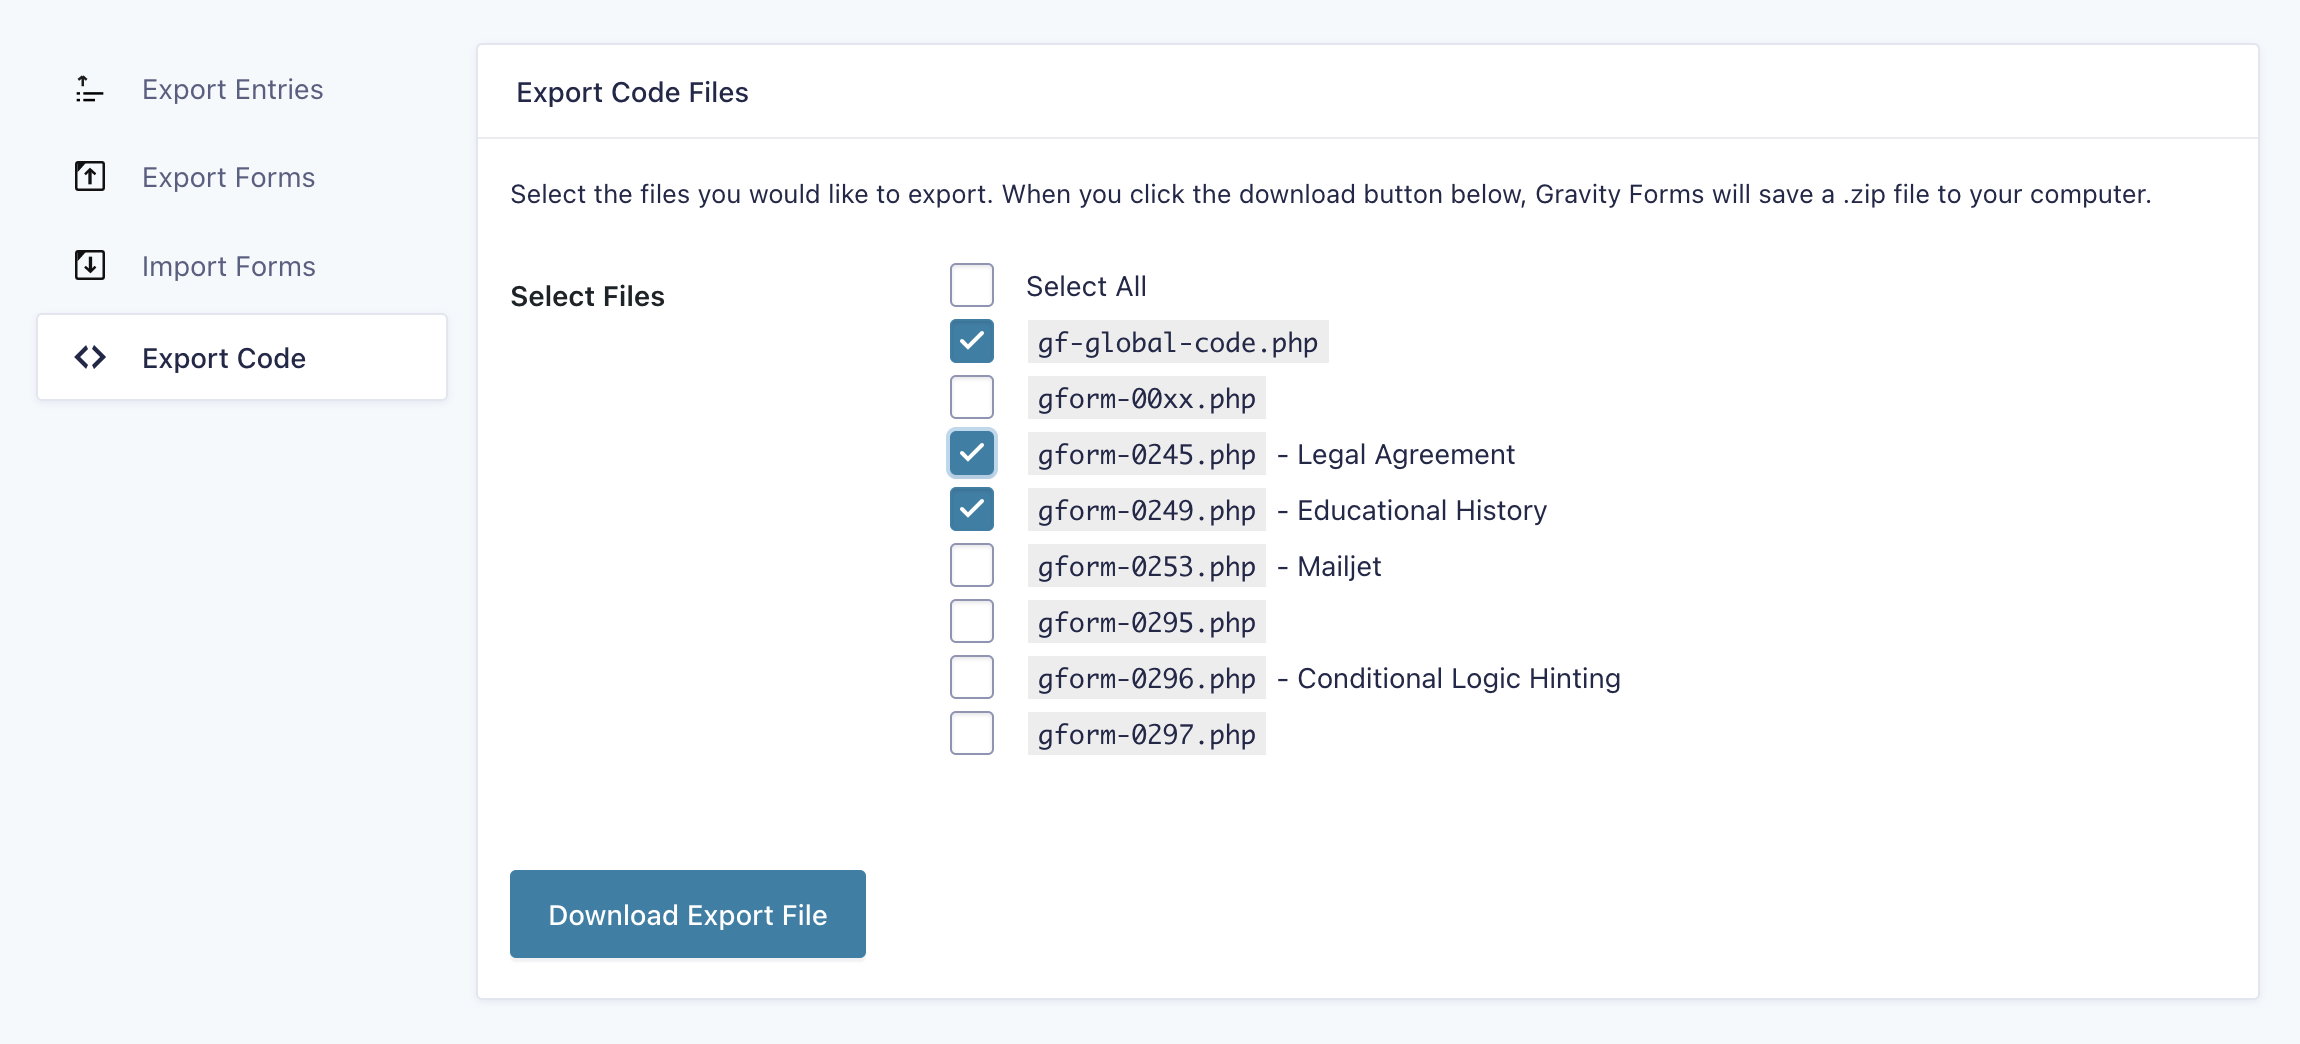Click the Export Forms upload icon

point(89,177)
